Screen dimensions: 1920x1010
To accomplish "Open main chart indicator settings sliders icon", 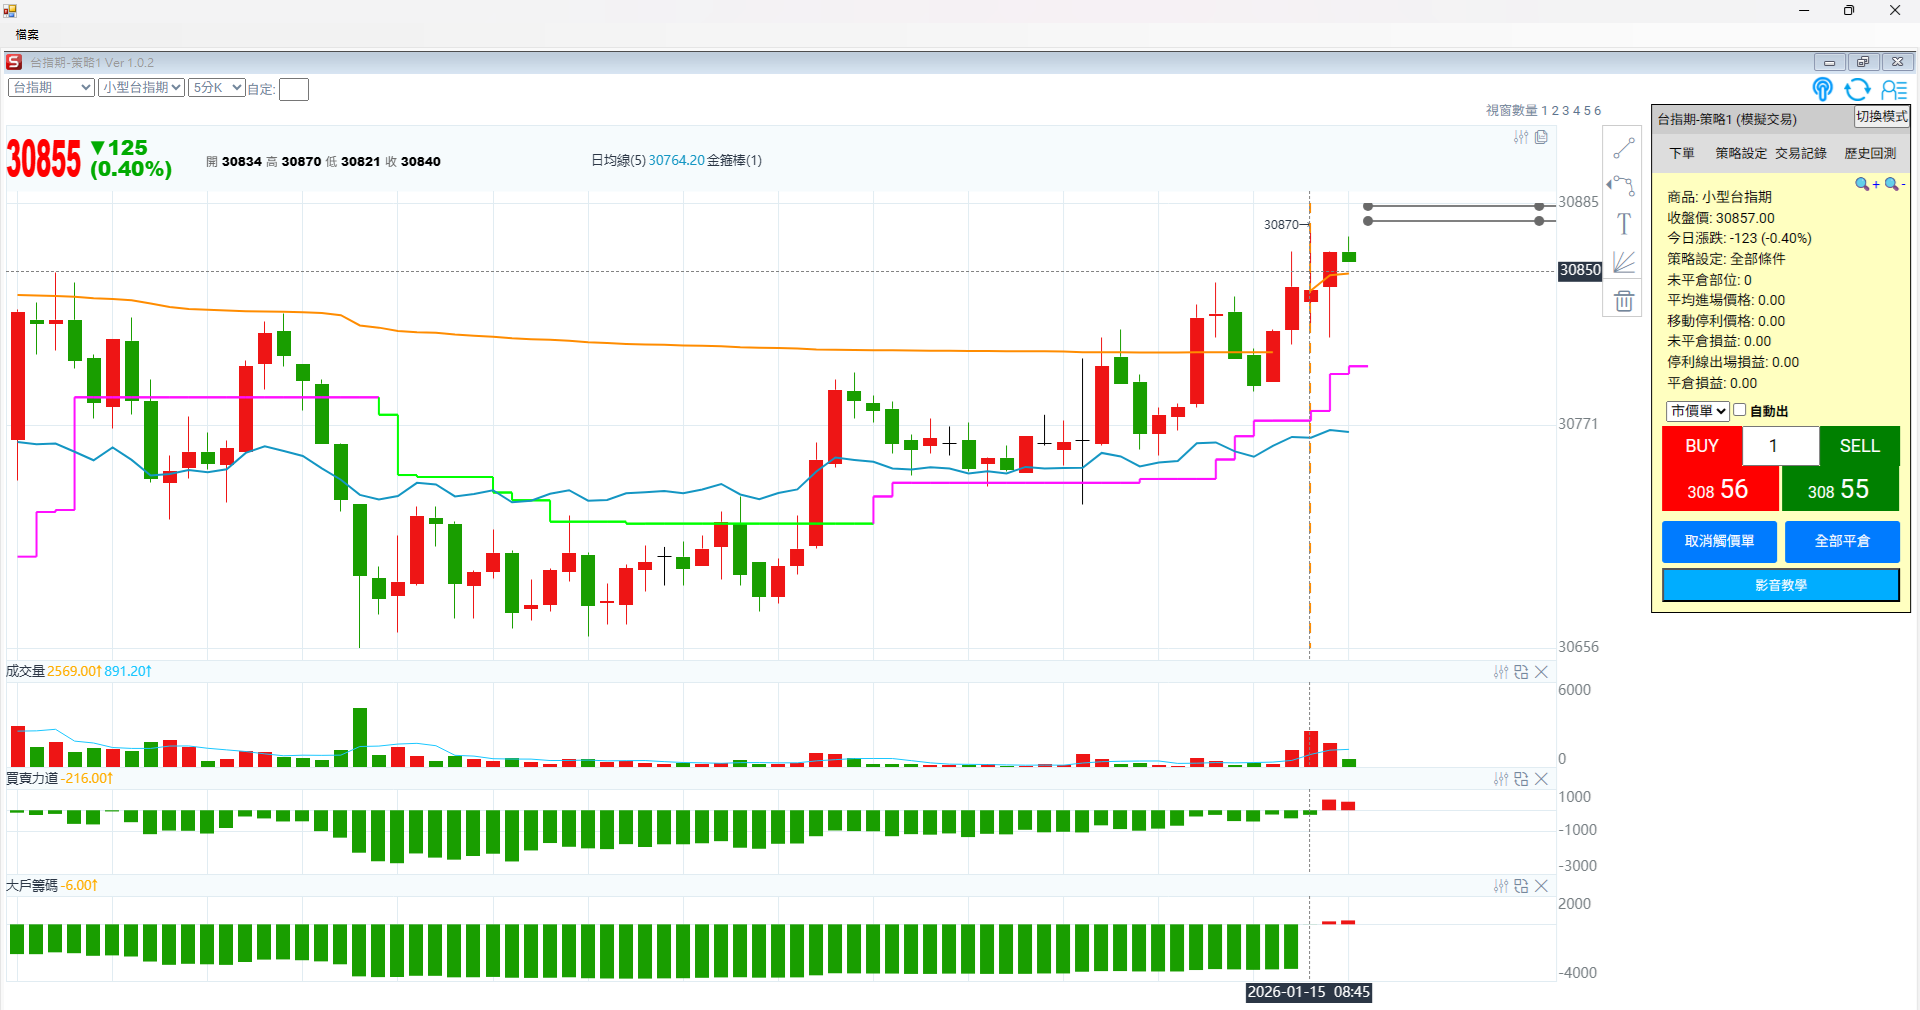I will pyautogui.click(x=1520, y=137).
